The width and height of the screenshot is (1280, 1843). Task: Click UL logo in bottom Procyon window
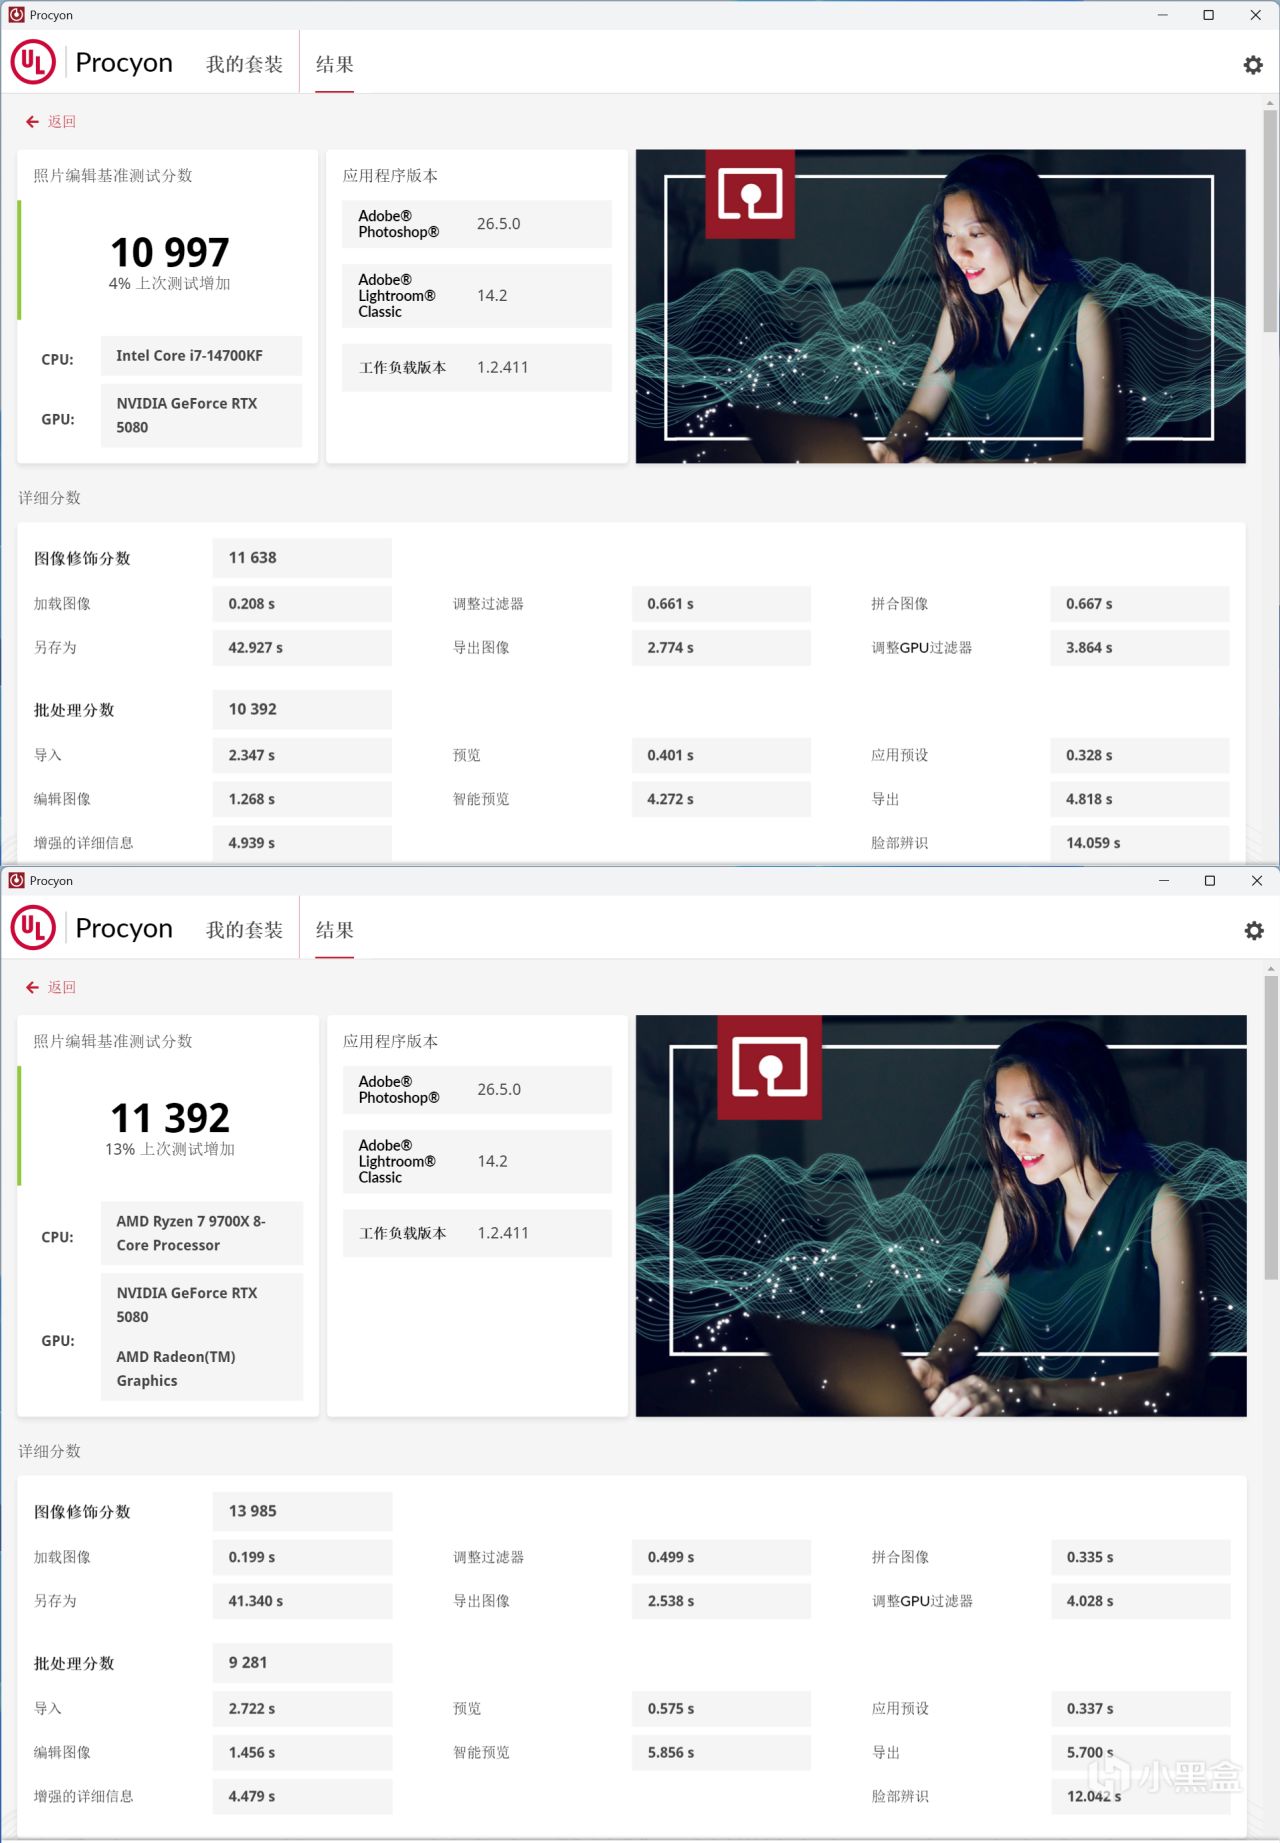33,928
